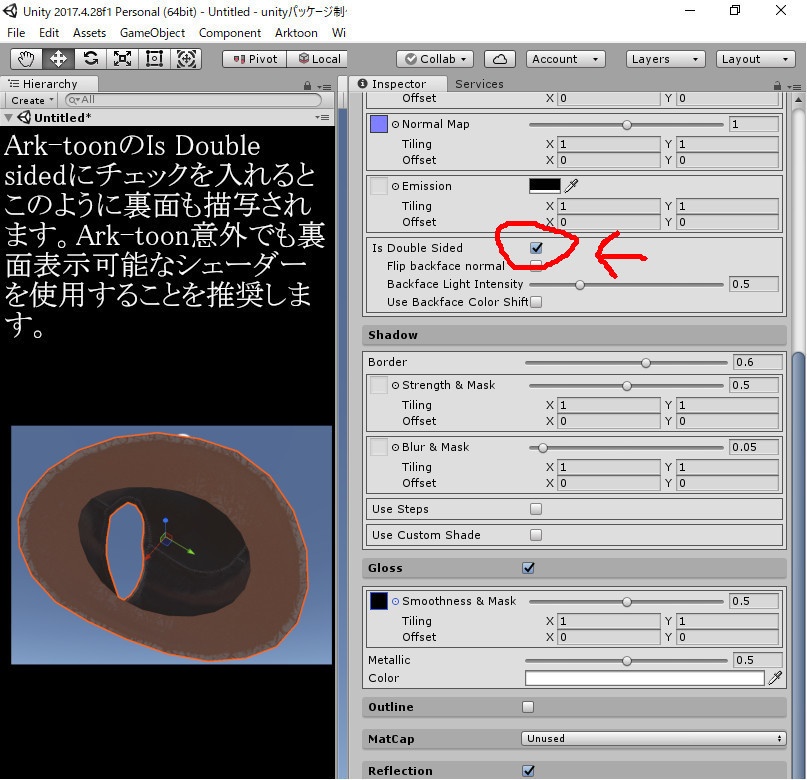This screenshot has width=807, height=780.
Task: Click the Emission texture picker circle
Action: [x=395, y=186]
